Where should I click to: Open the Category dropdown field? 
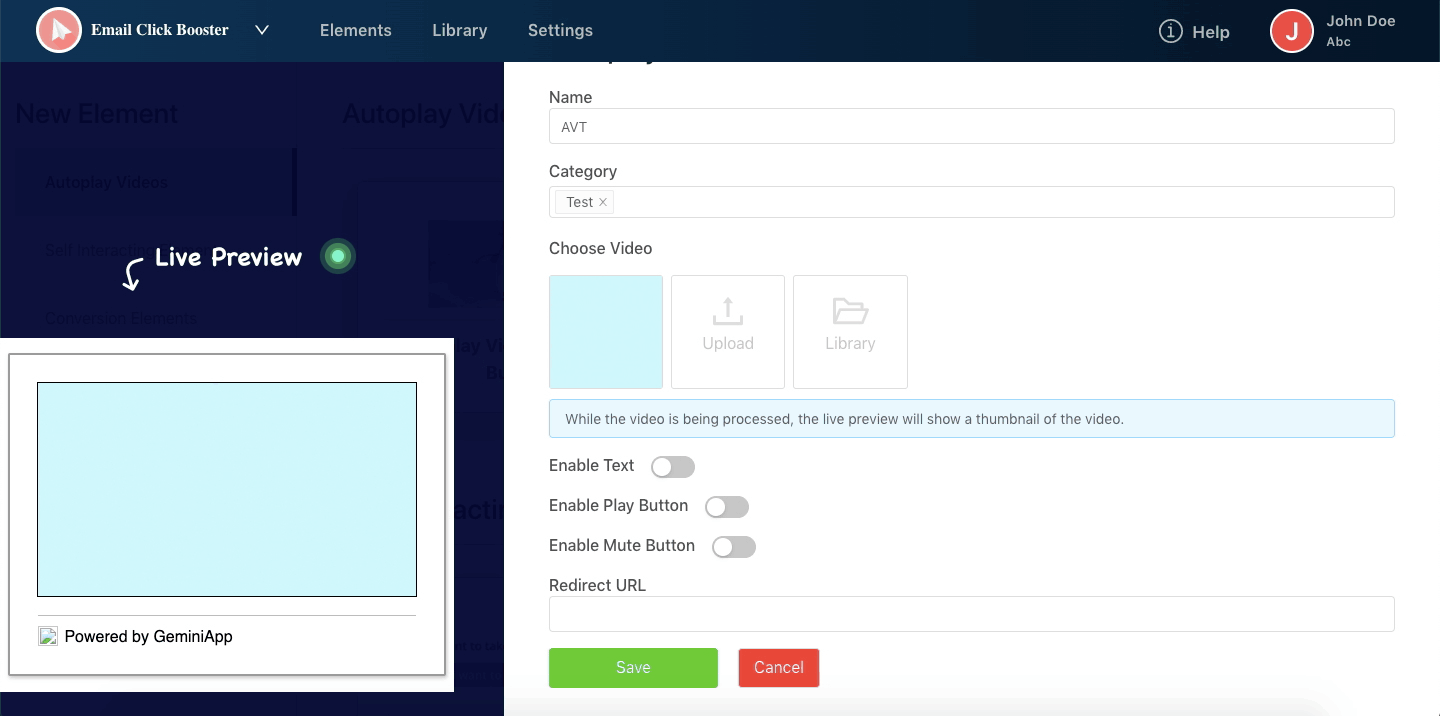coord(1000,202)
